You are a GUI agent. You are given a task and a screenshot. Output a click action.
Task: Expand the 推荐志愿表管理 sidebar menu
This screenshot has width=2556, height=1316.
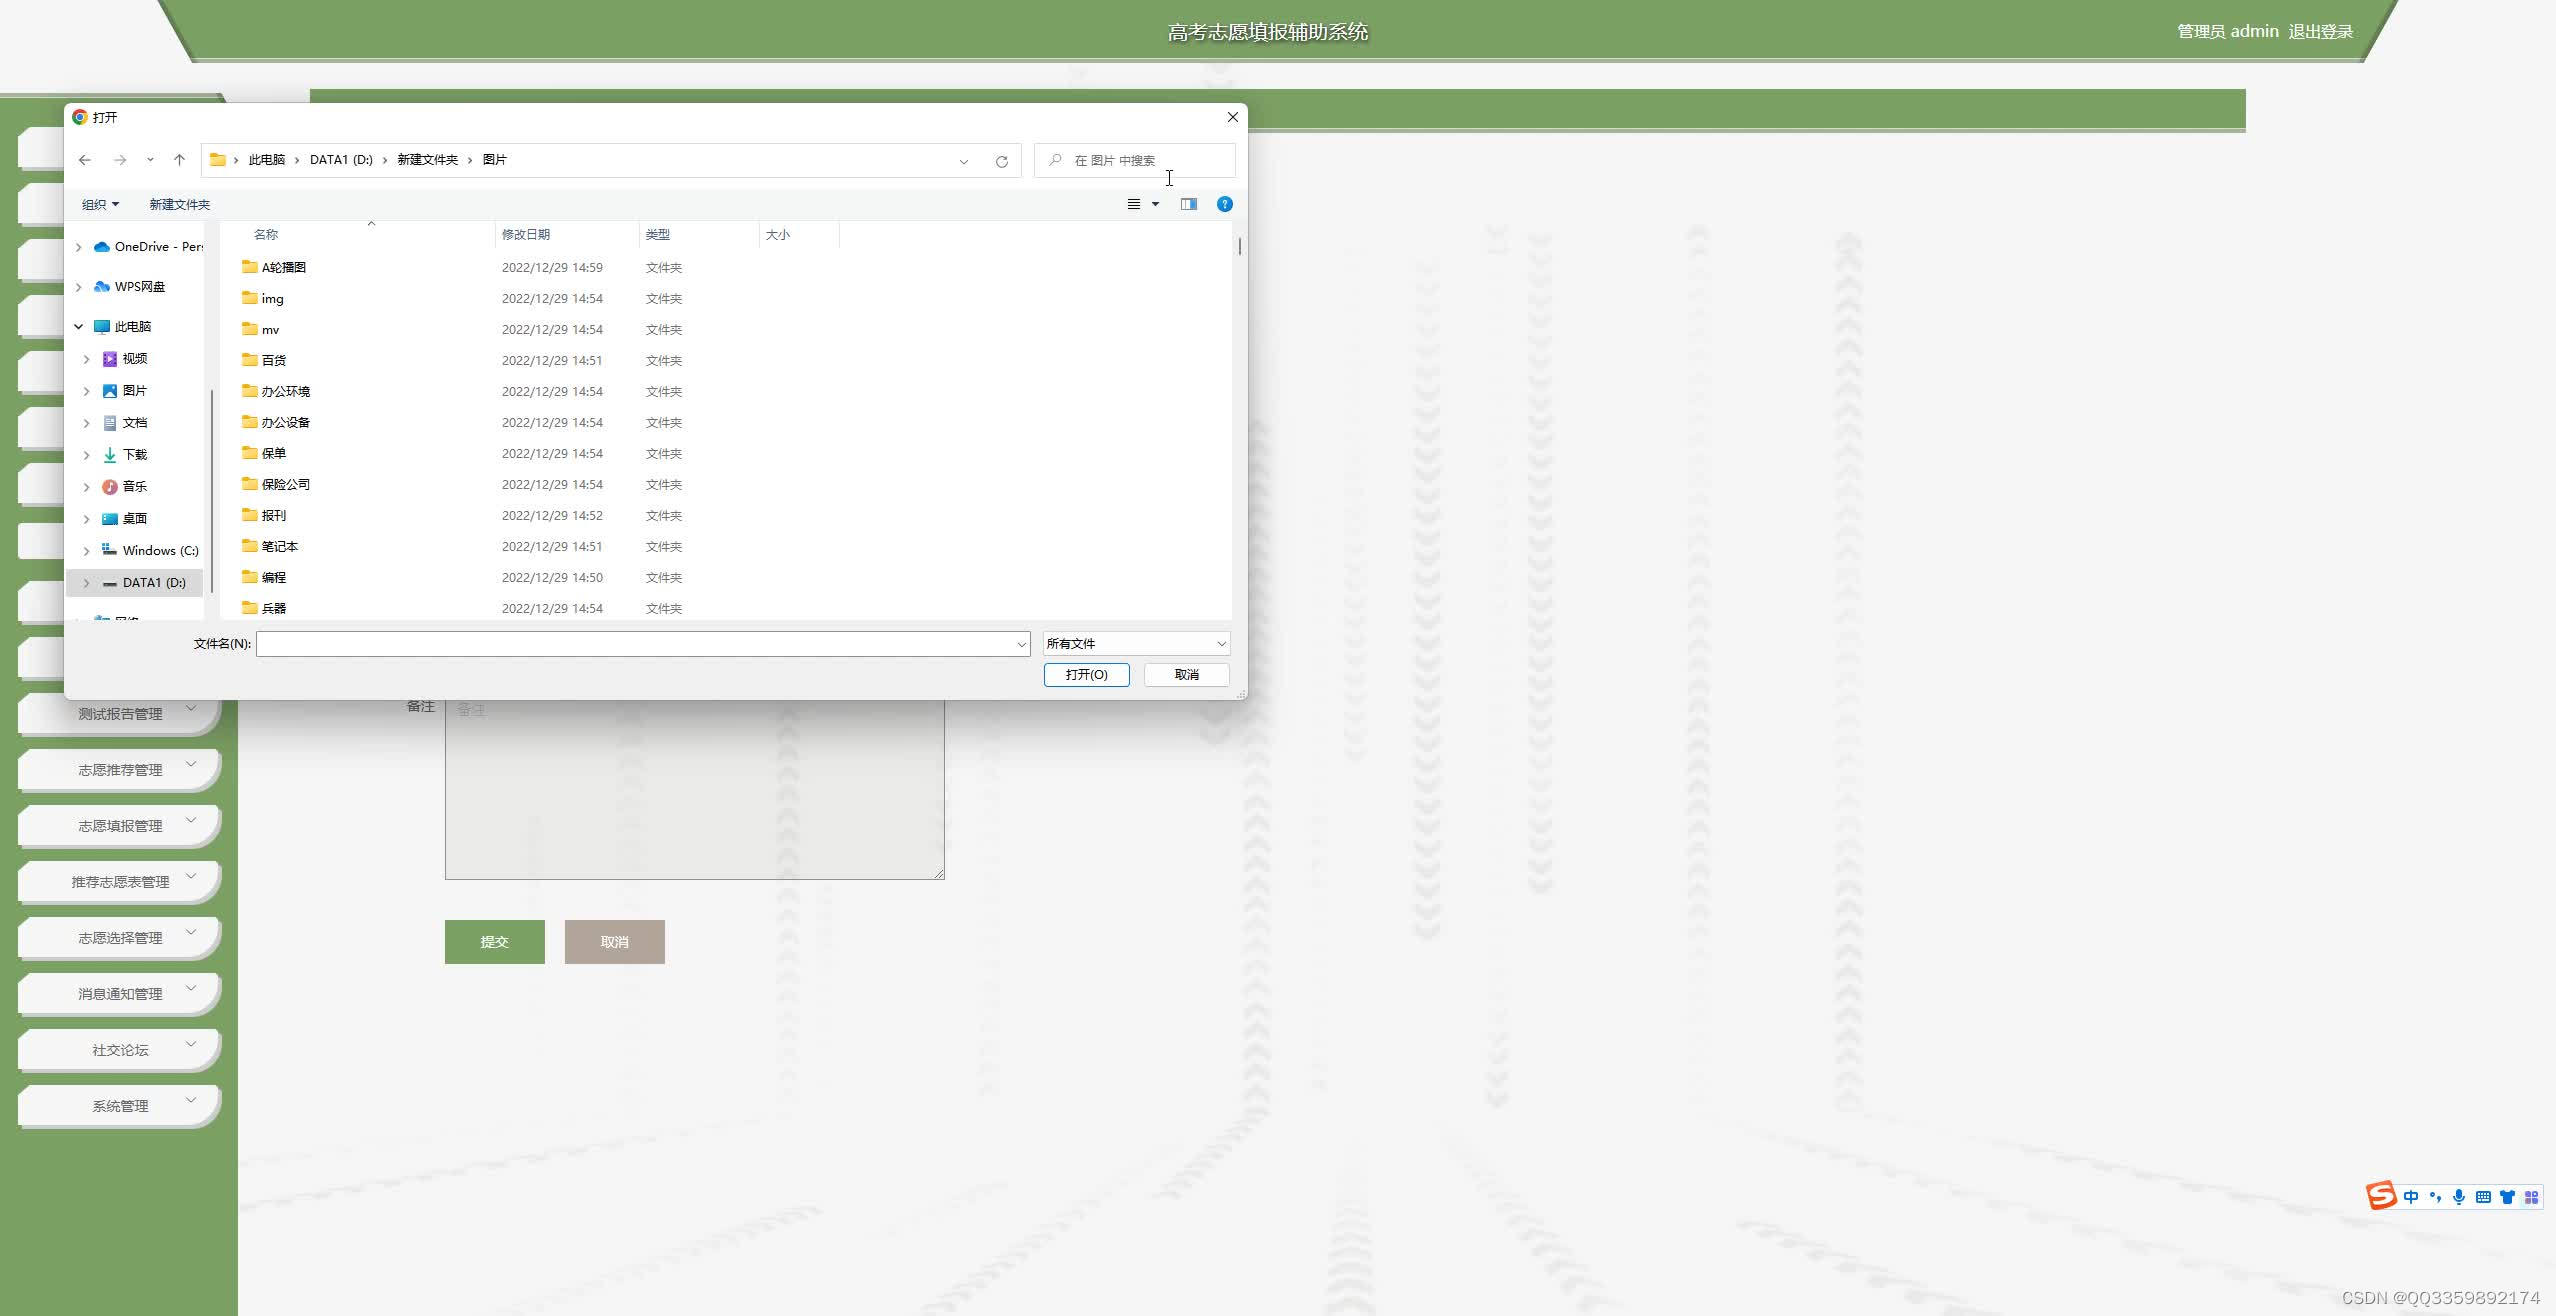[x=120, y=882]
